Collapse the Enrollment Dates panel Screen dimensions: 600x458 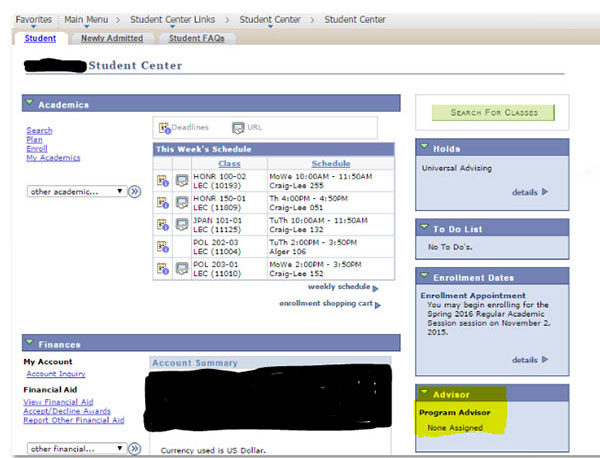click(x=425, y=276)
